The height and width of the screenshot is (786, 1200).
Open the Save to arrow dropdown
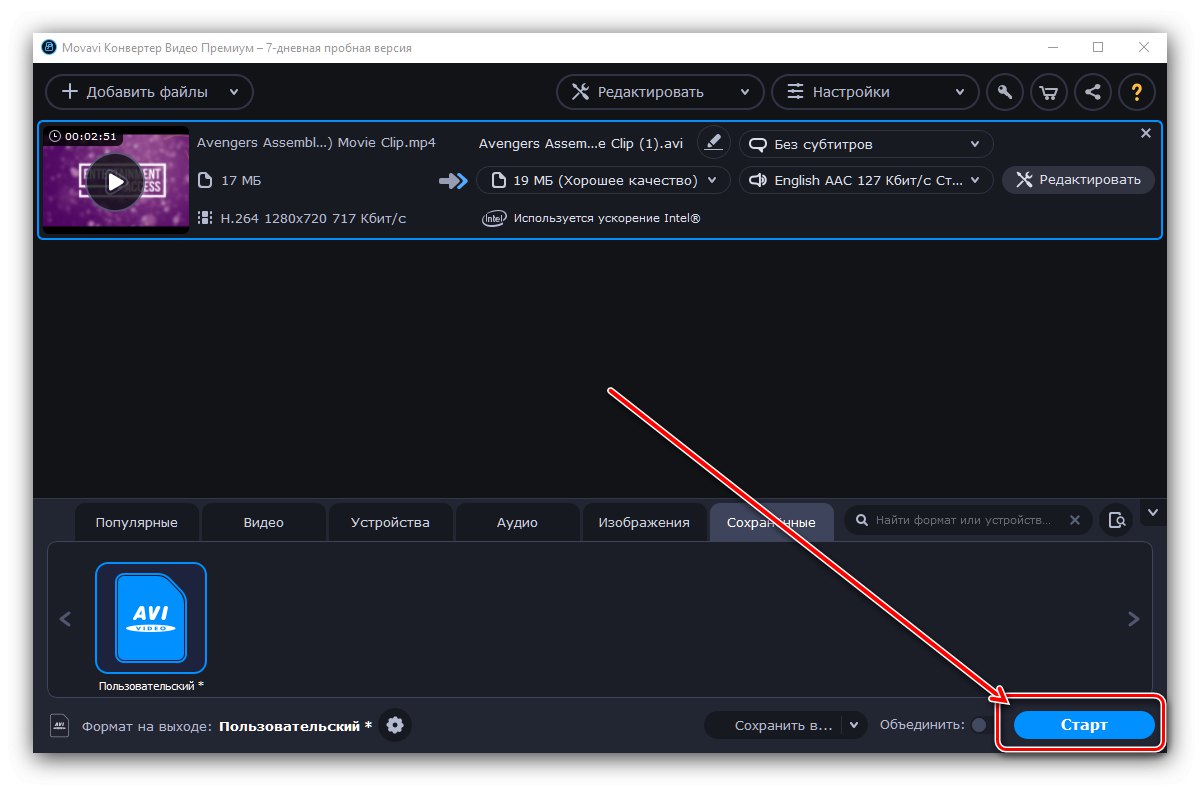point(854,725)
